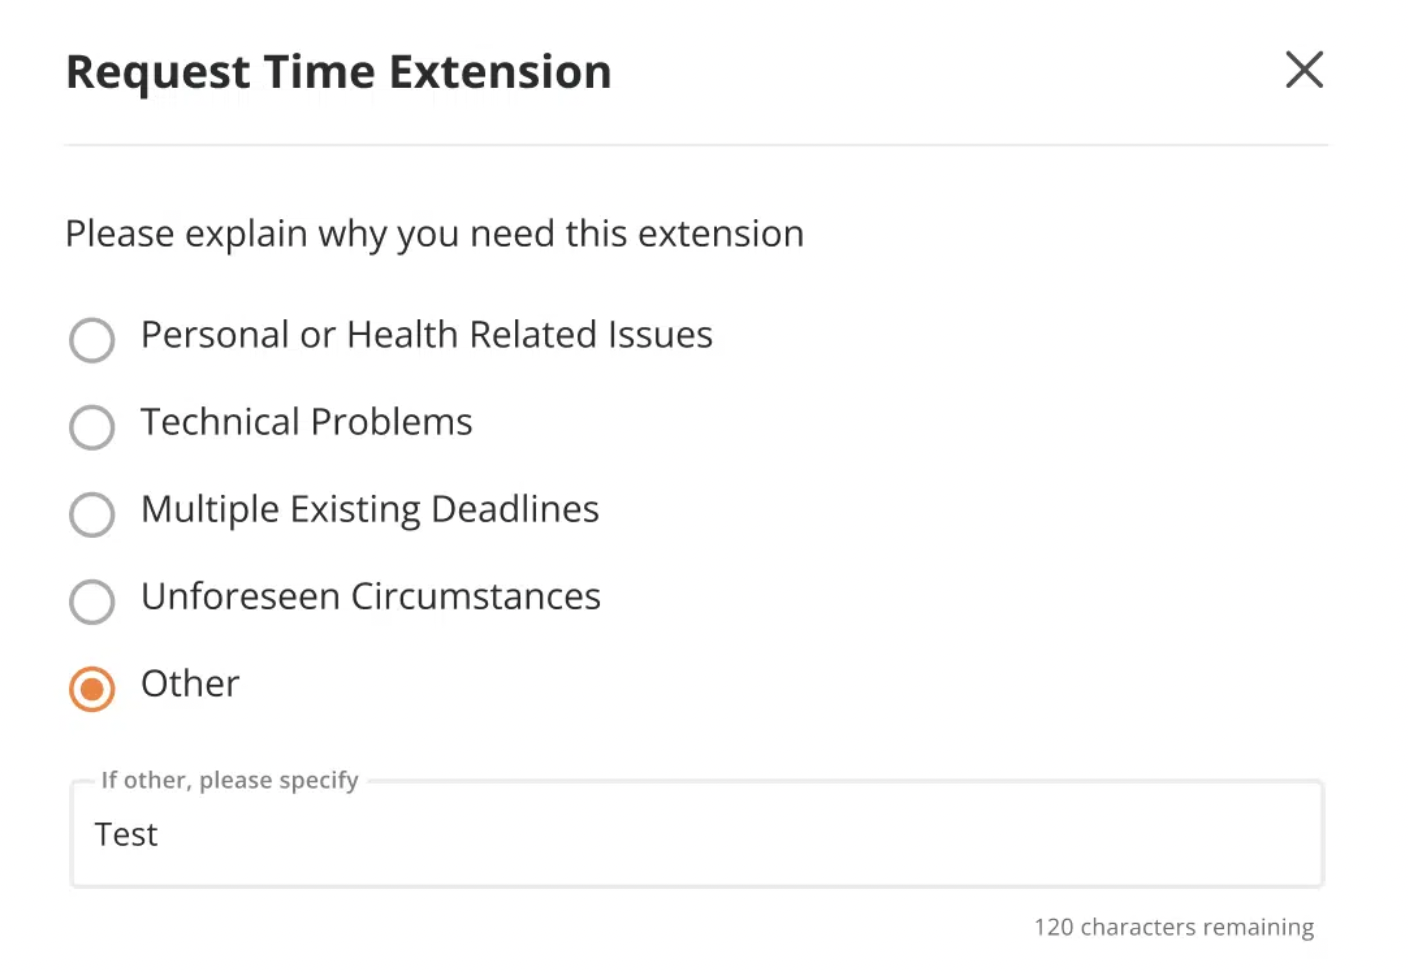Click the 'Personal or Health Related Issues' label text
The image size is (1408, 972).
426,335
